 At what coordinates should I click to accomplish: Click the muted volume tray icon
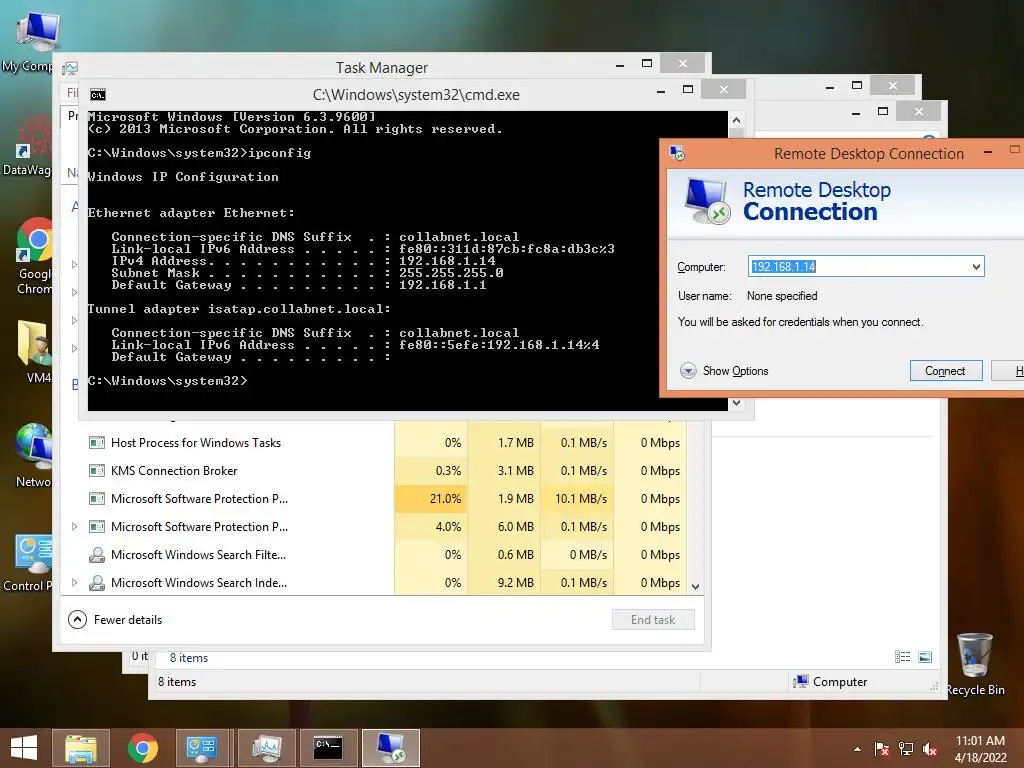(x=931, y=749)
